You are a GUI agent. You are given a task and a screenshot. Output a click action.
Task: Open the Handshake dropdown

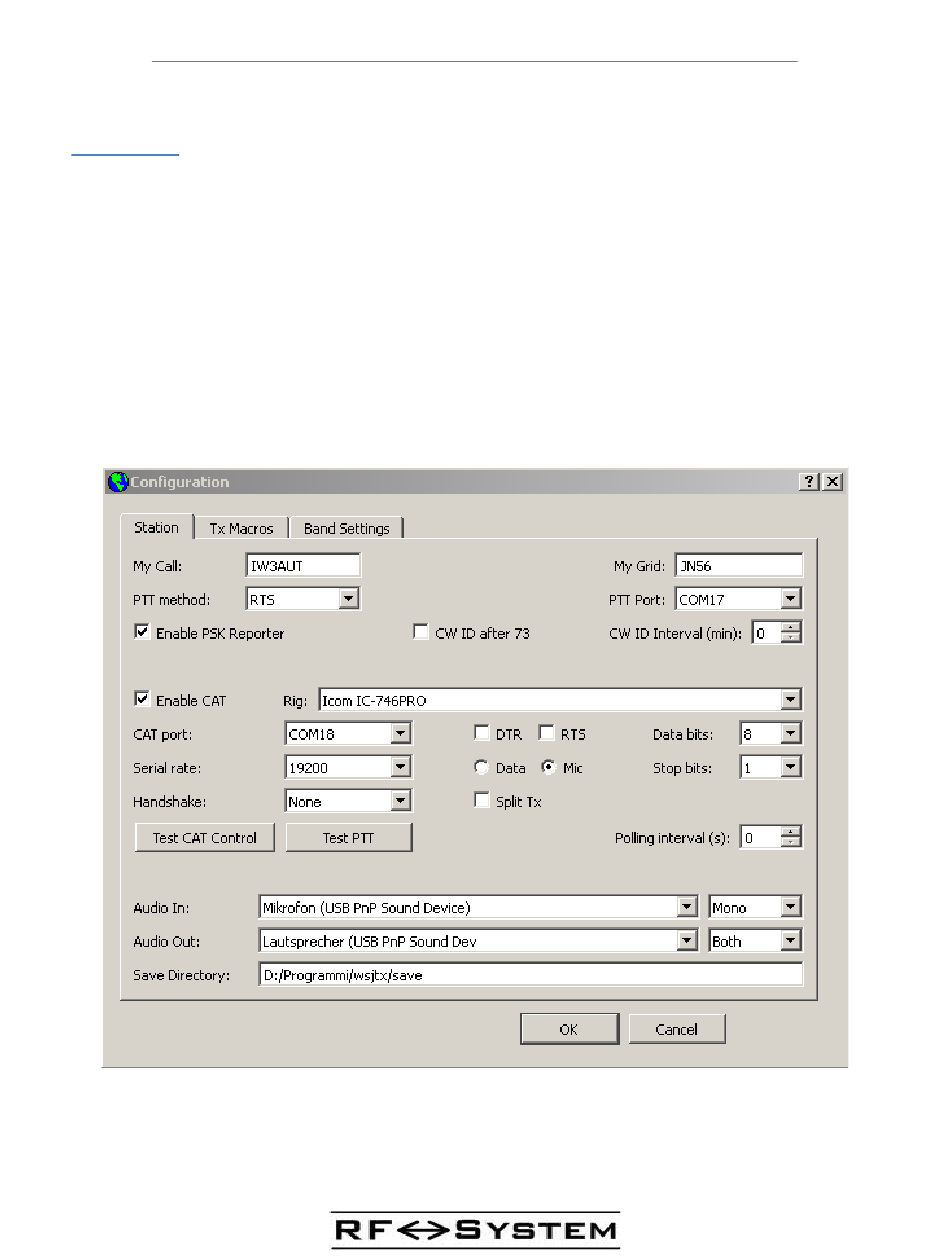point(349,801)
